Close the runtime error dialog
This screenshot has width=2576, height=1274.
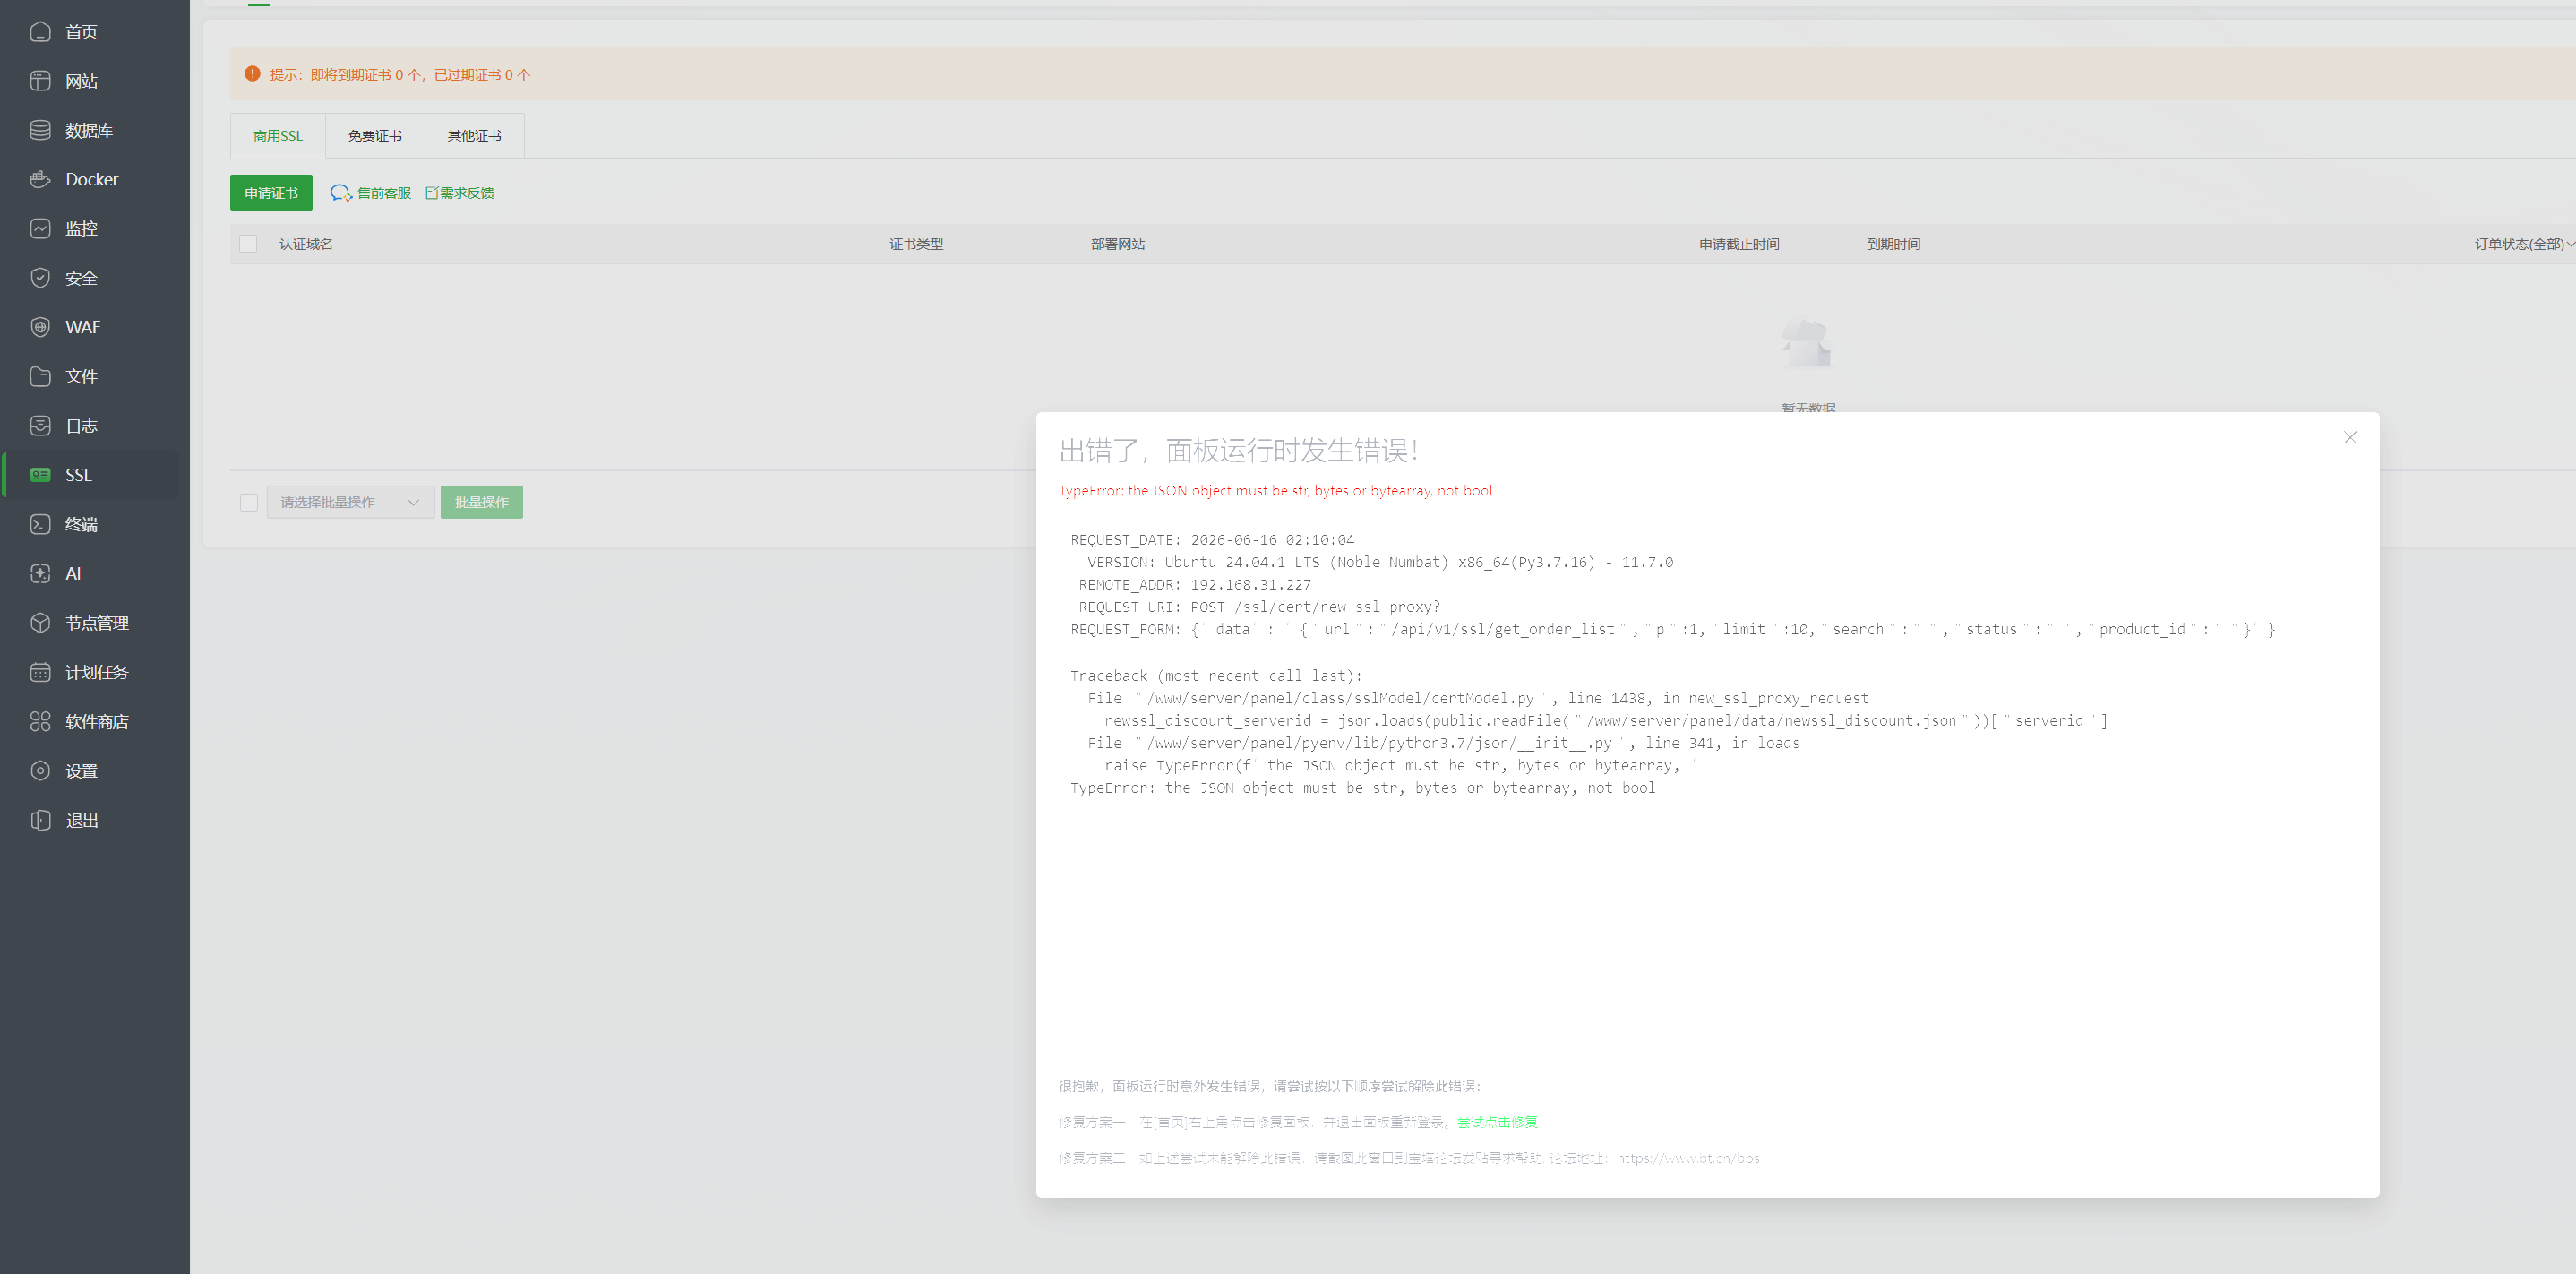[2350, 437]
